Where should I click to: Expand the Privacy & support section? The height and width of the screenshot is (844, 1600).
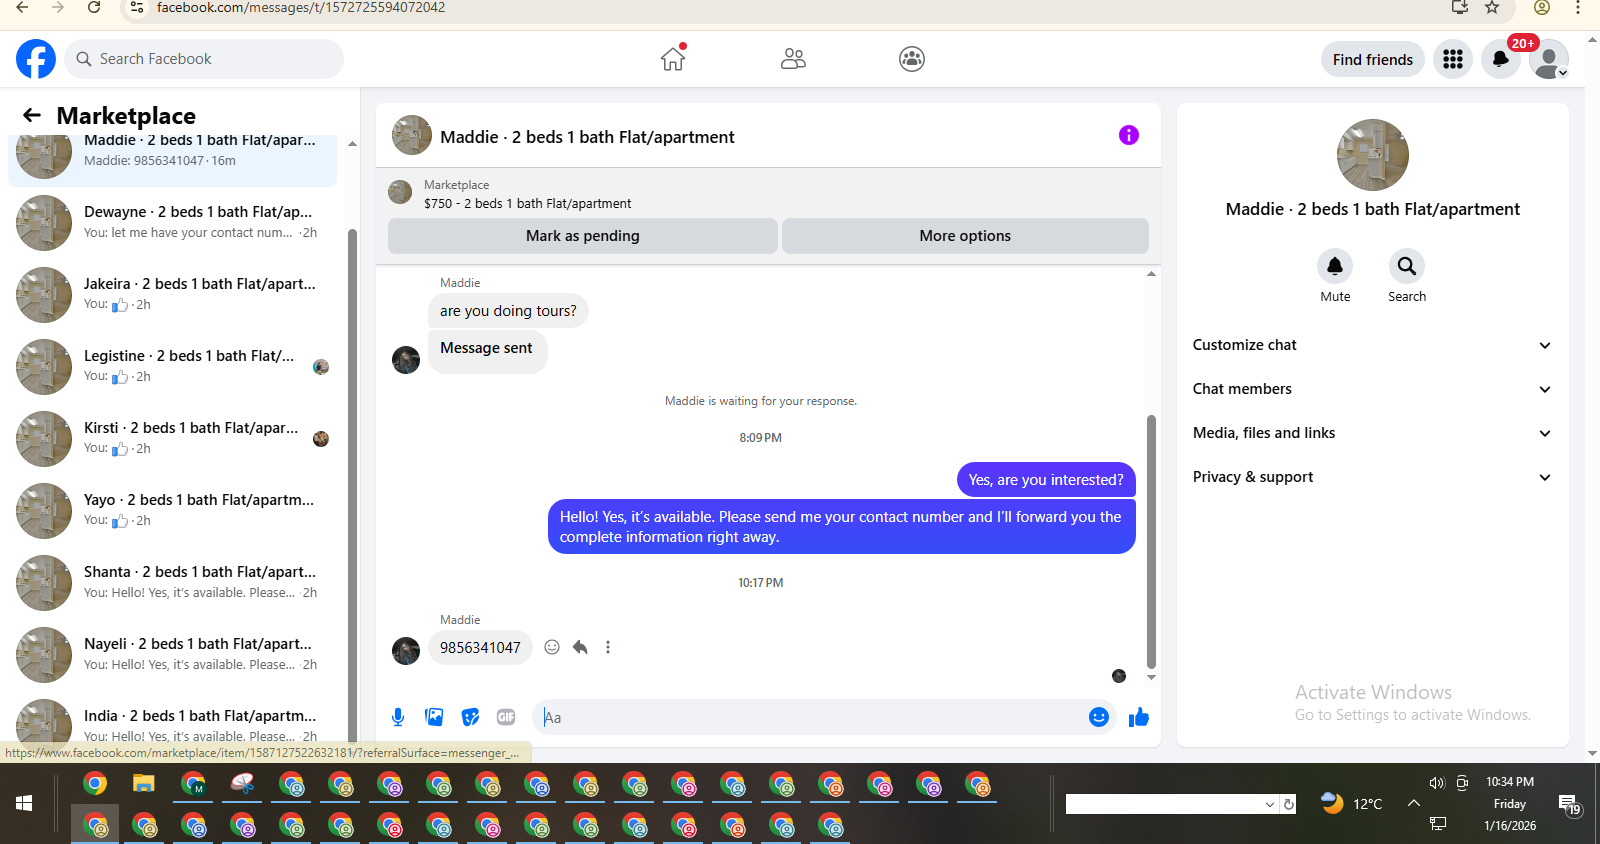[1372, 477]
